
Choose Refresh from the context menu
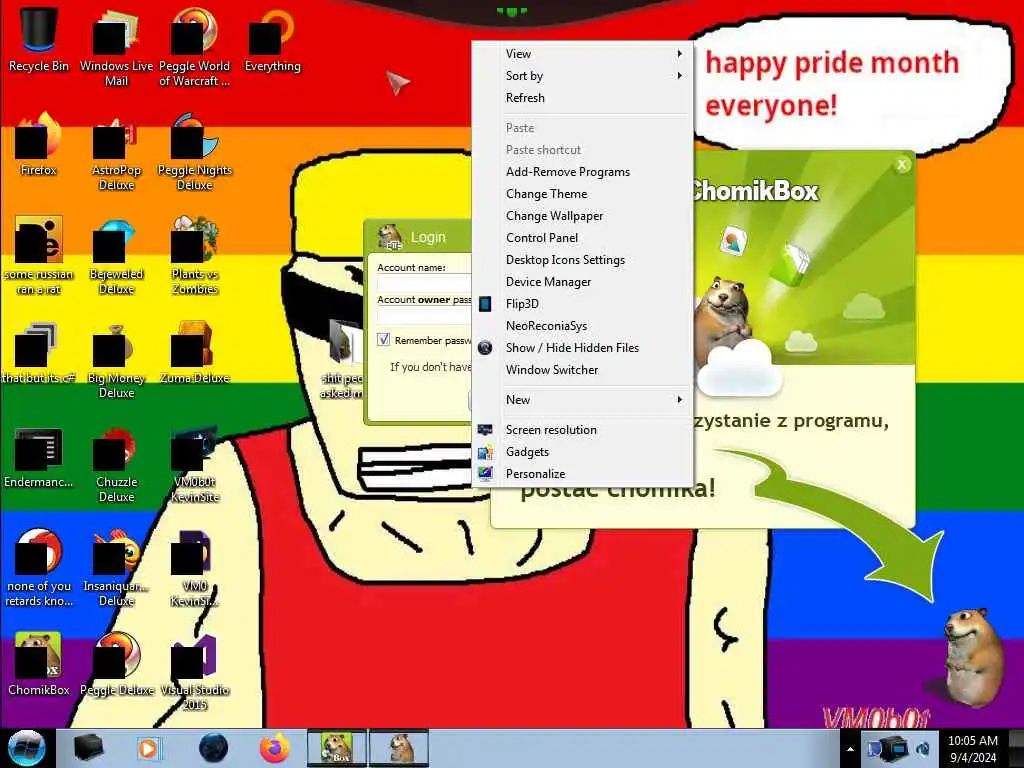tap(582, 98)
